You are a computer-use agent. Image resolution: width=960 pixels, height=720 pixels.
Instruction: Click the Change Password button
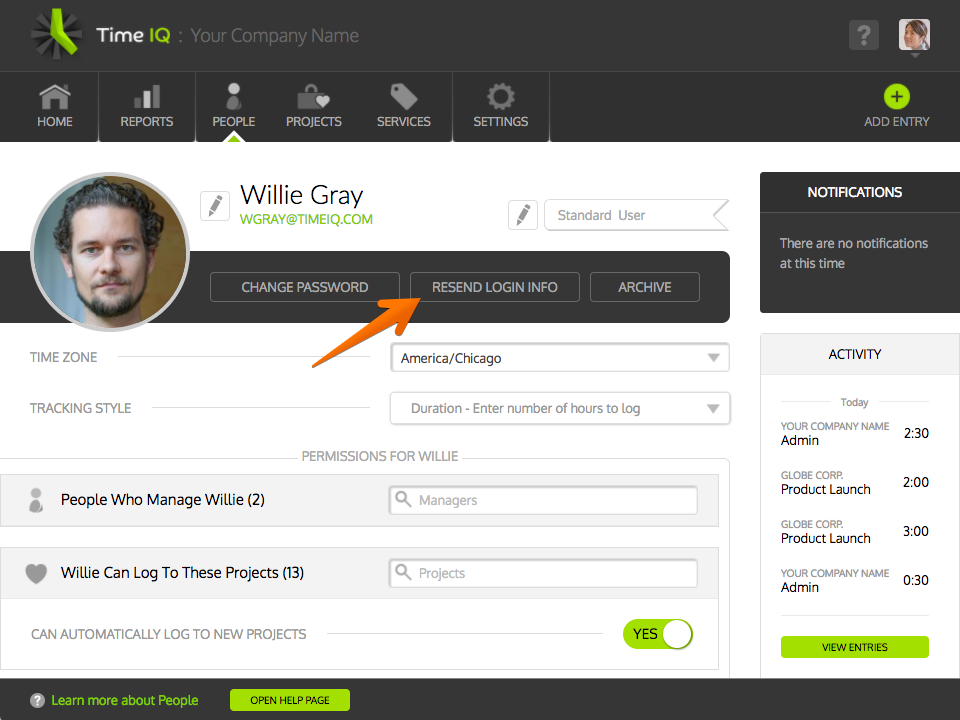[x=305, y=287]
